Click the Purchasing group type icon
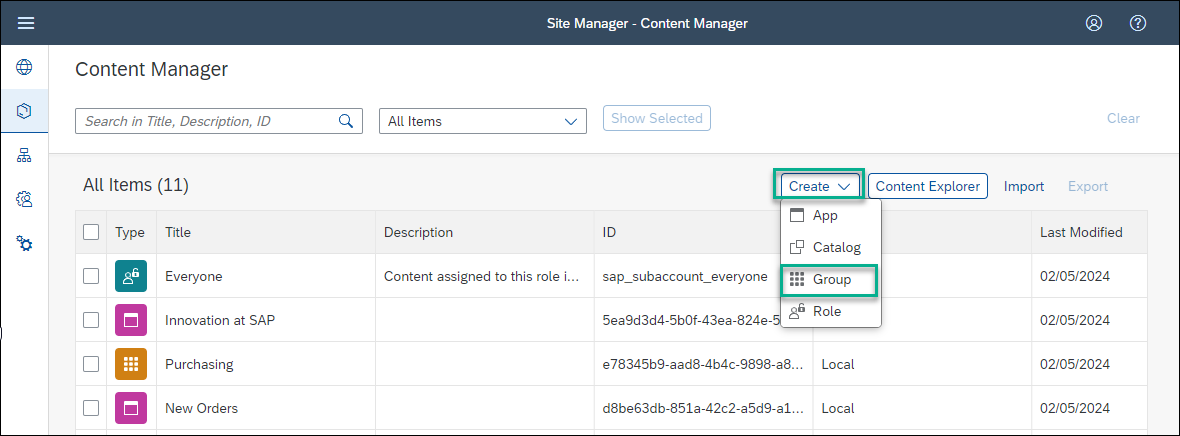Screen dimensions: 1180x436 [131, 364]
